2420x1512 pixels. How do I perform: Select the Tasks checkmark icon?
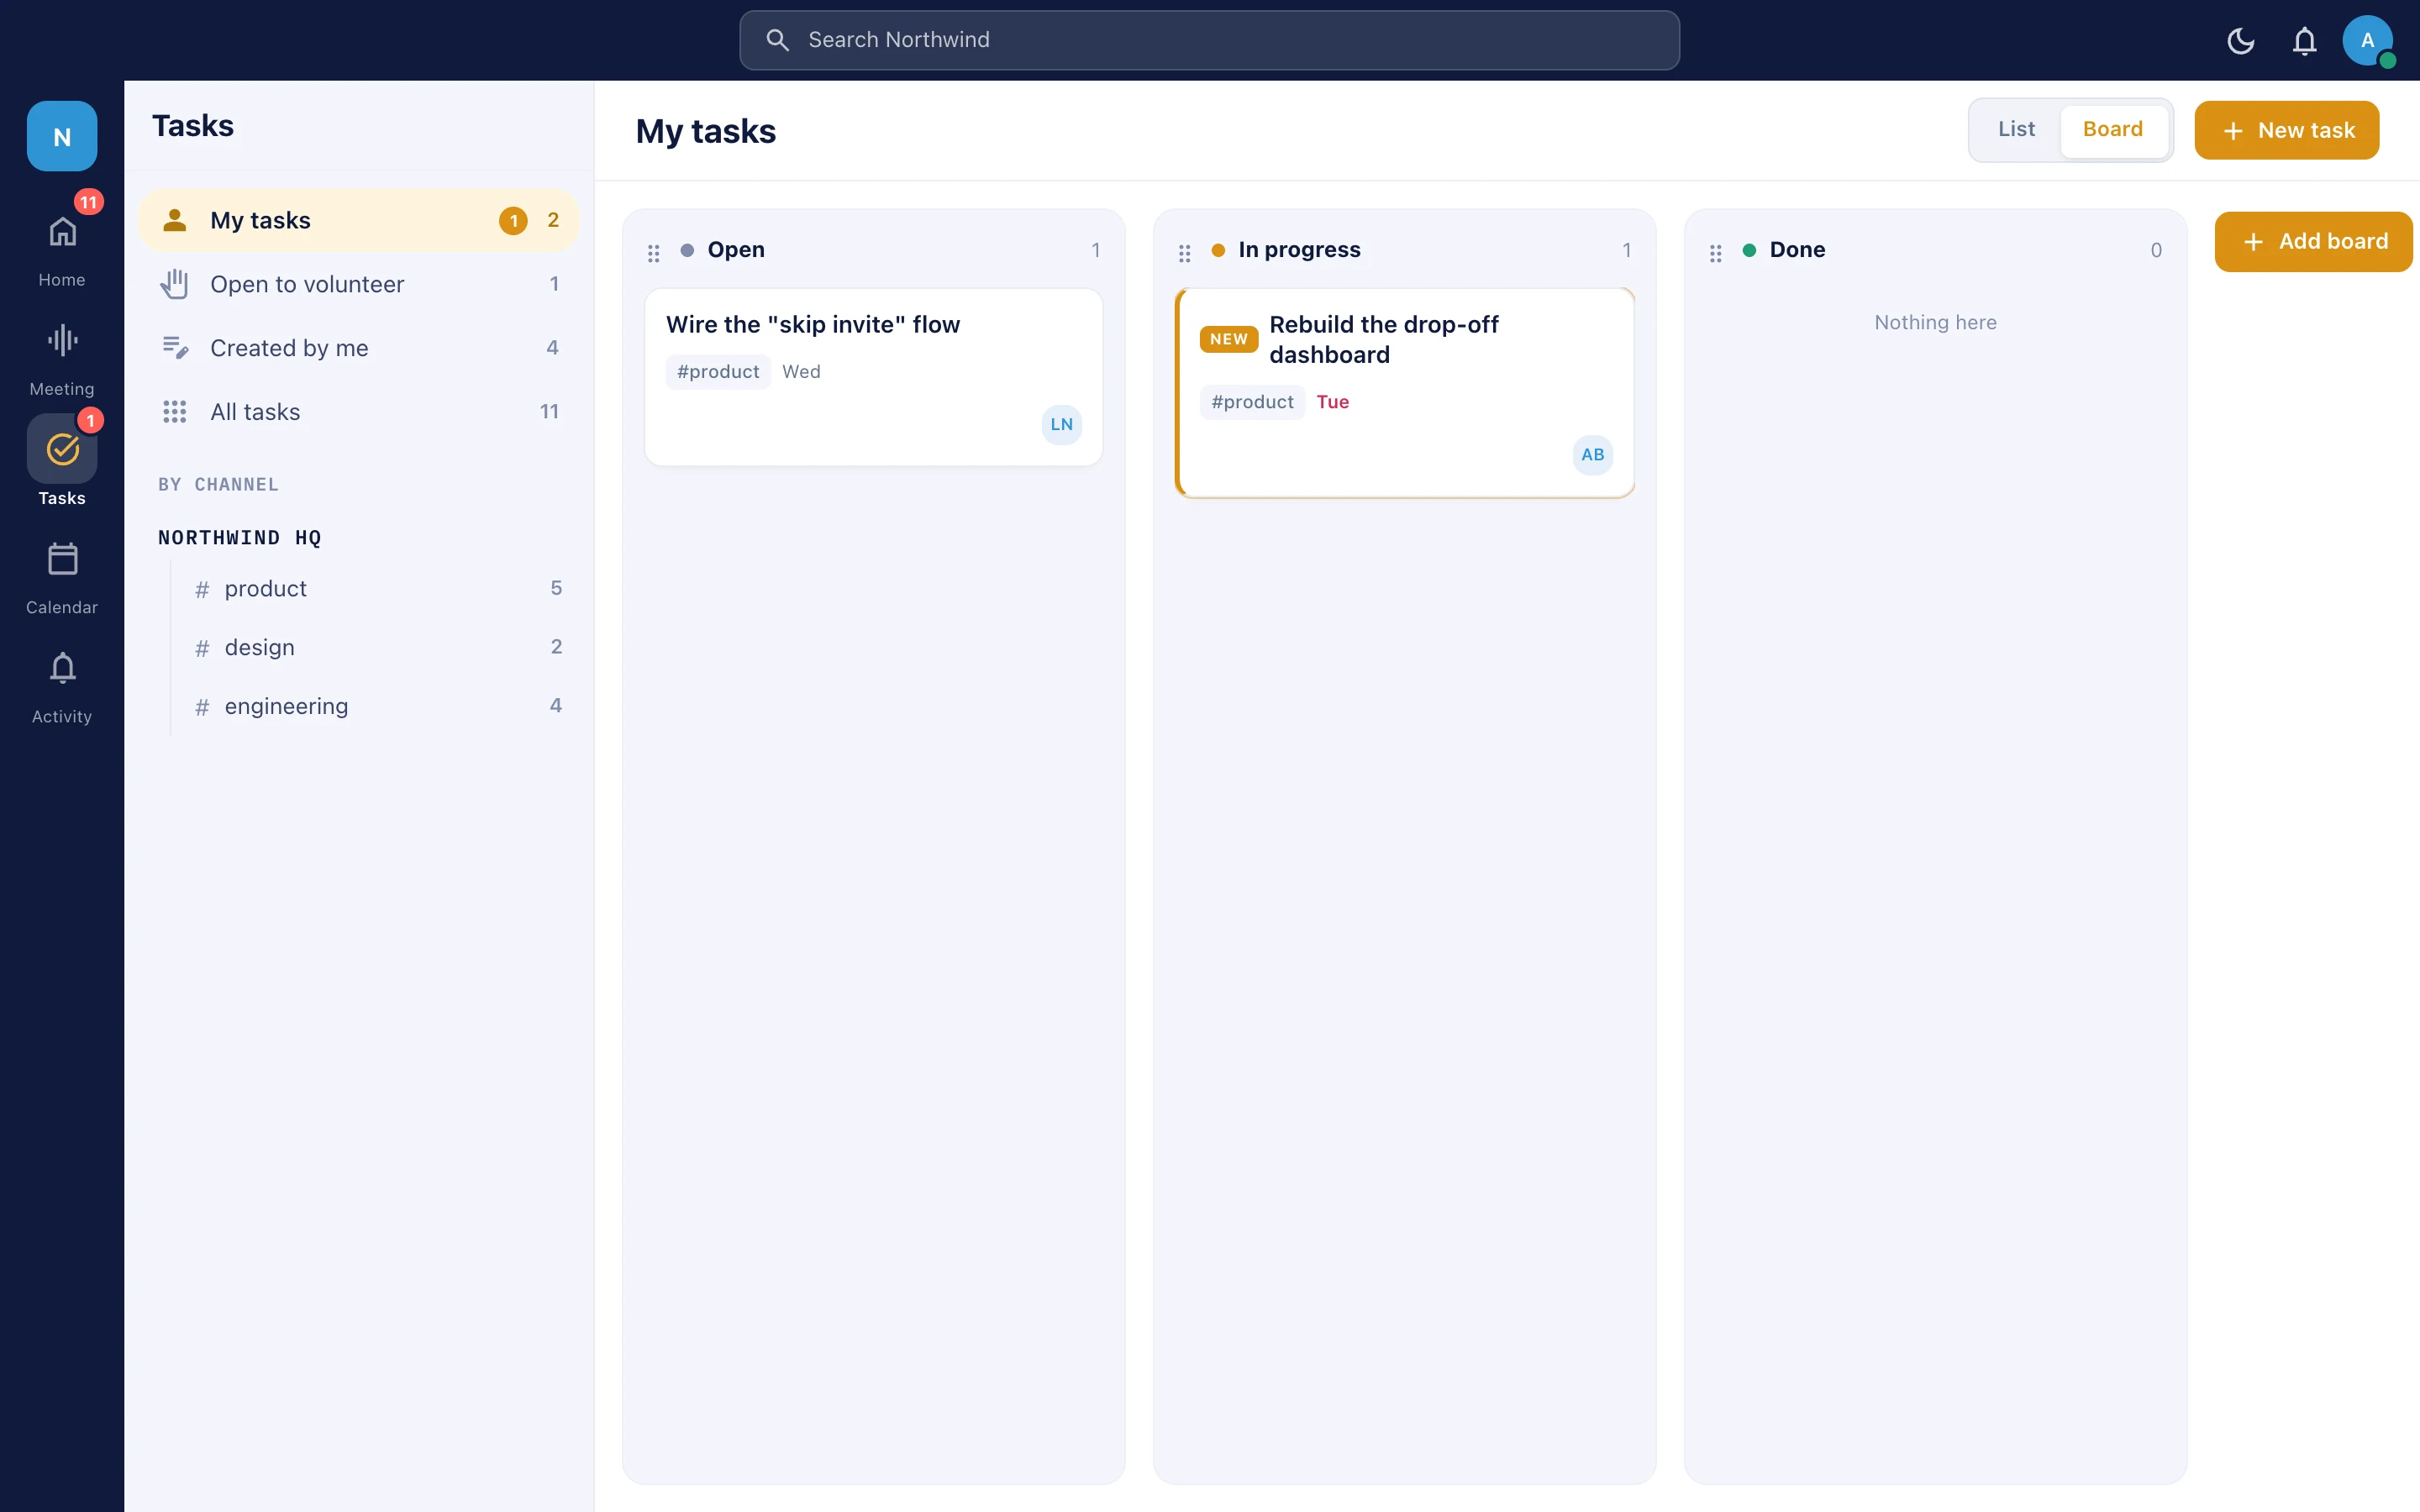(x=62, y=449)
